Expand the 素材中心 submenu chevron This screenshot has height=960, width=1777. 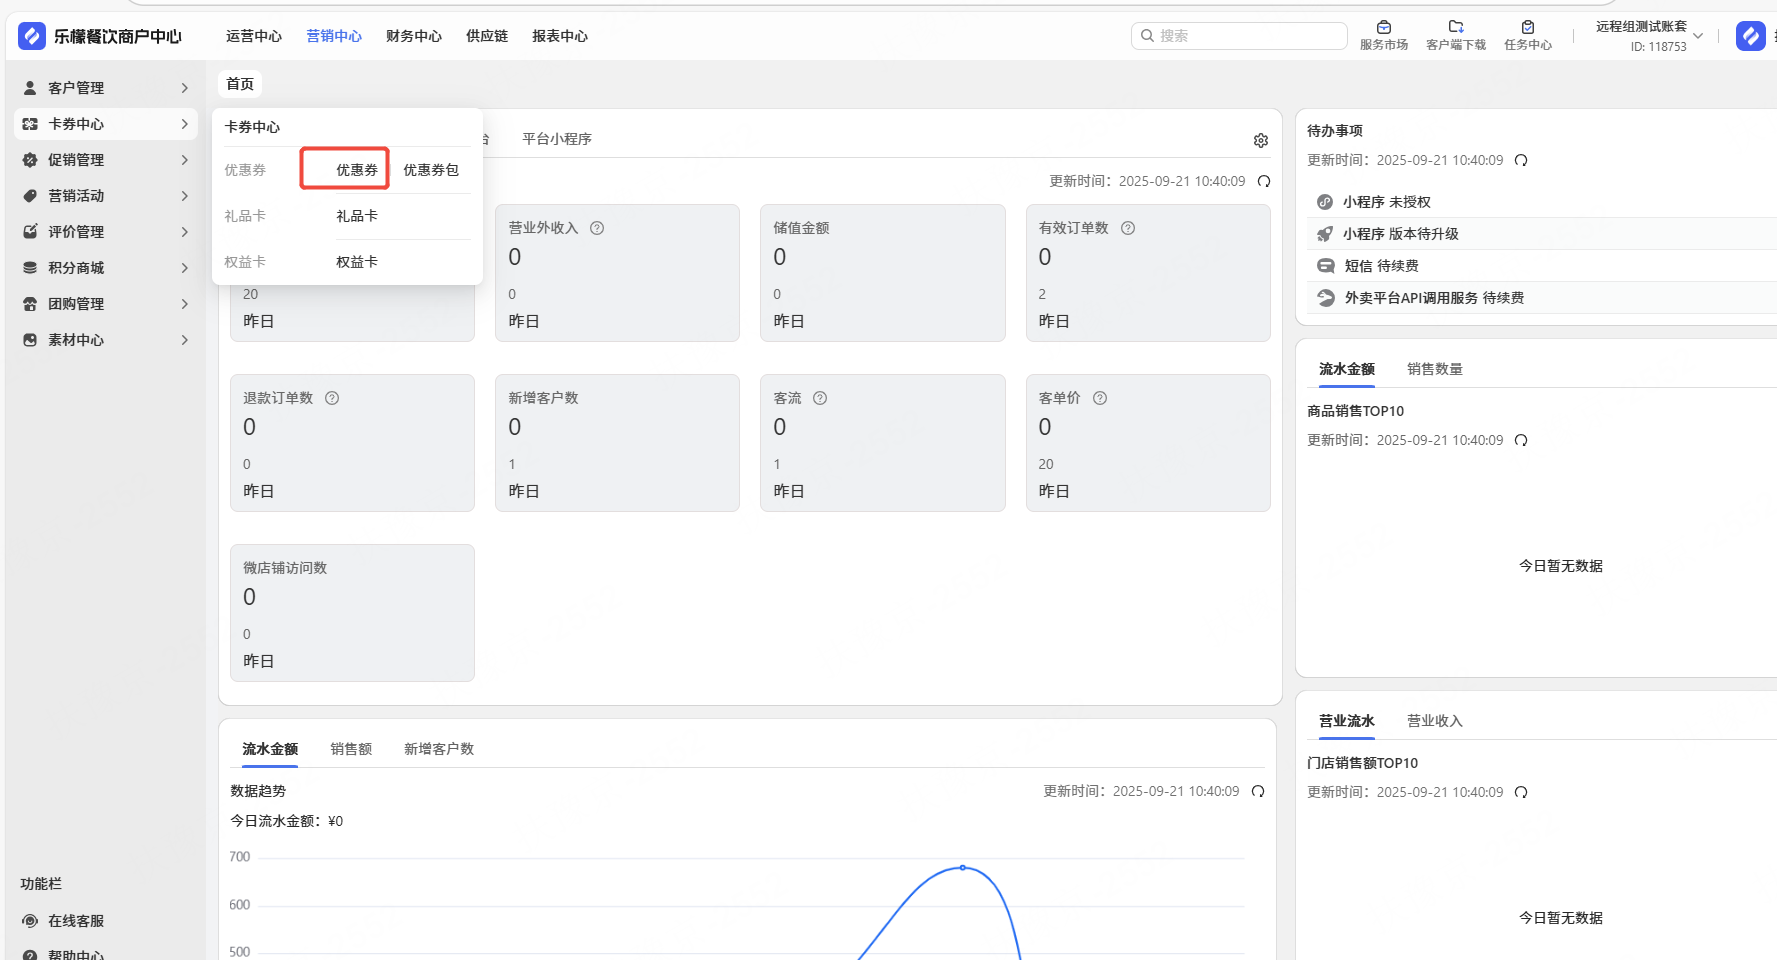pyautogui.click(x=185, y=340)
